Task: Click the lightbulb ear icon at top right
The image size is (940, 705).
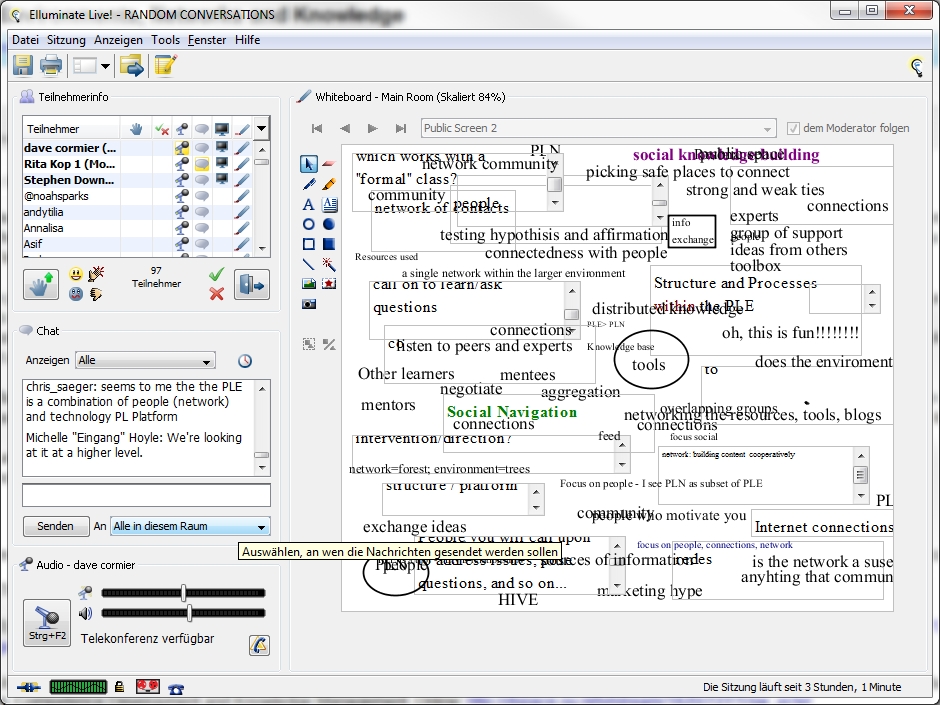Action: pos(916,67)
